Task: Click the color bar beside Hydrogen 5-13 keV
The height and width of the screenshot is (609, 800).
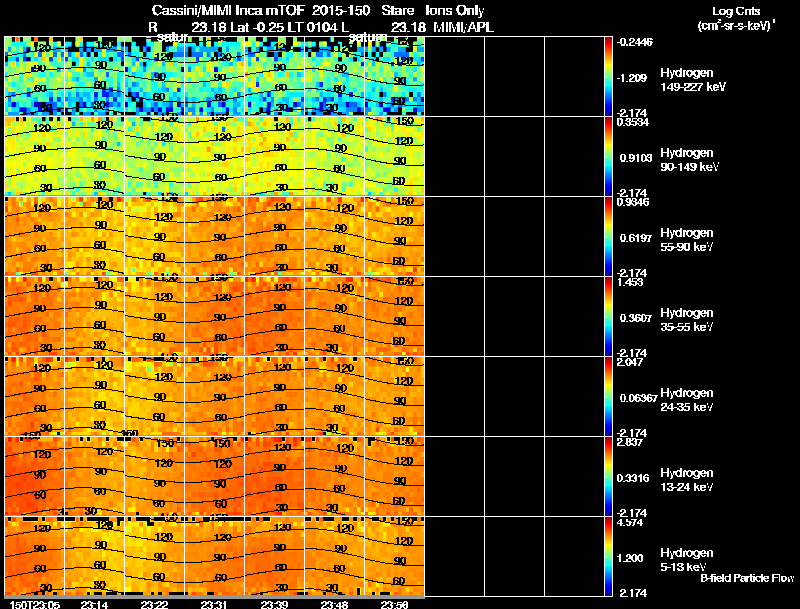Action: 608,557
